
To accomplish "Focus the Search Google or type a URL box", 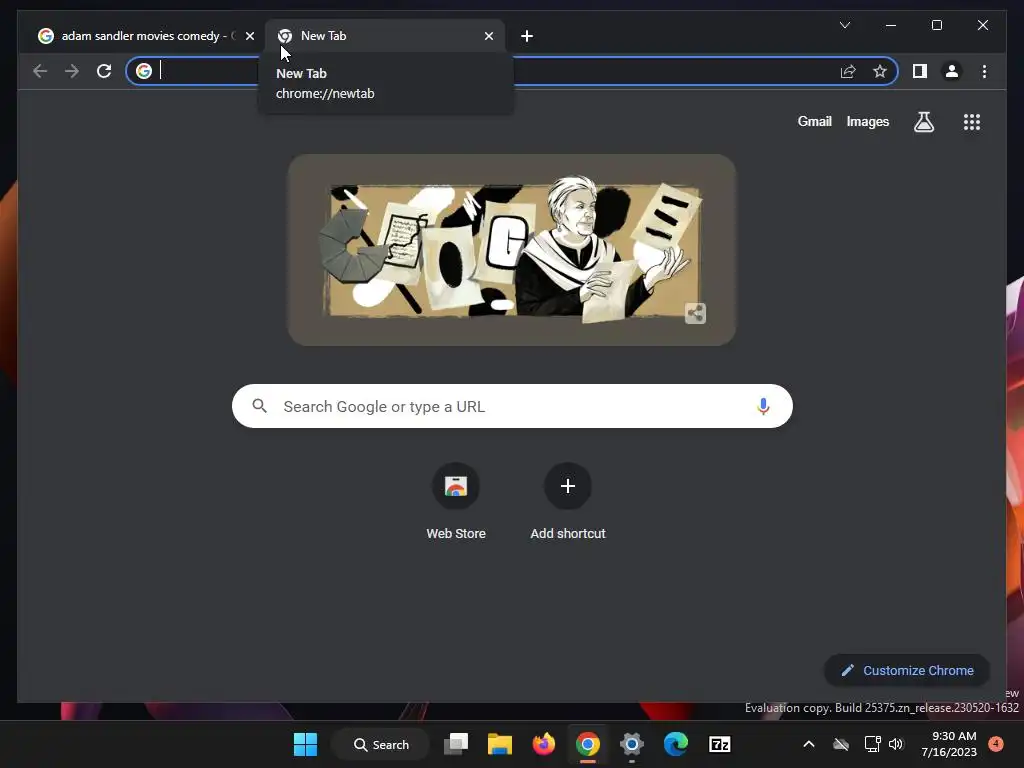I will pos(512,406).
